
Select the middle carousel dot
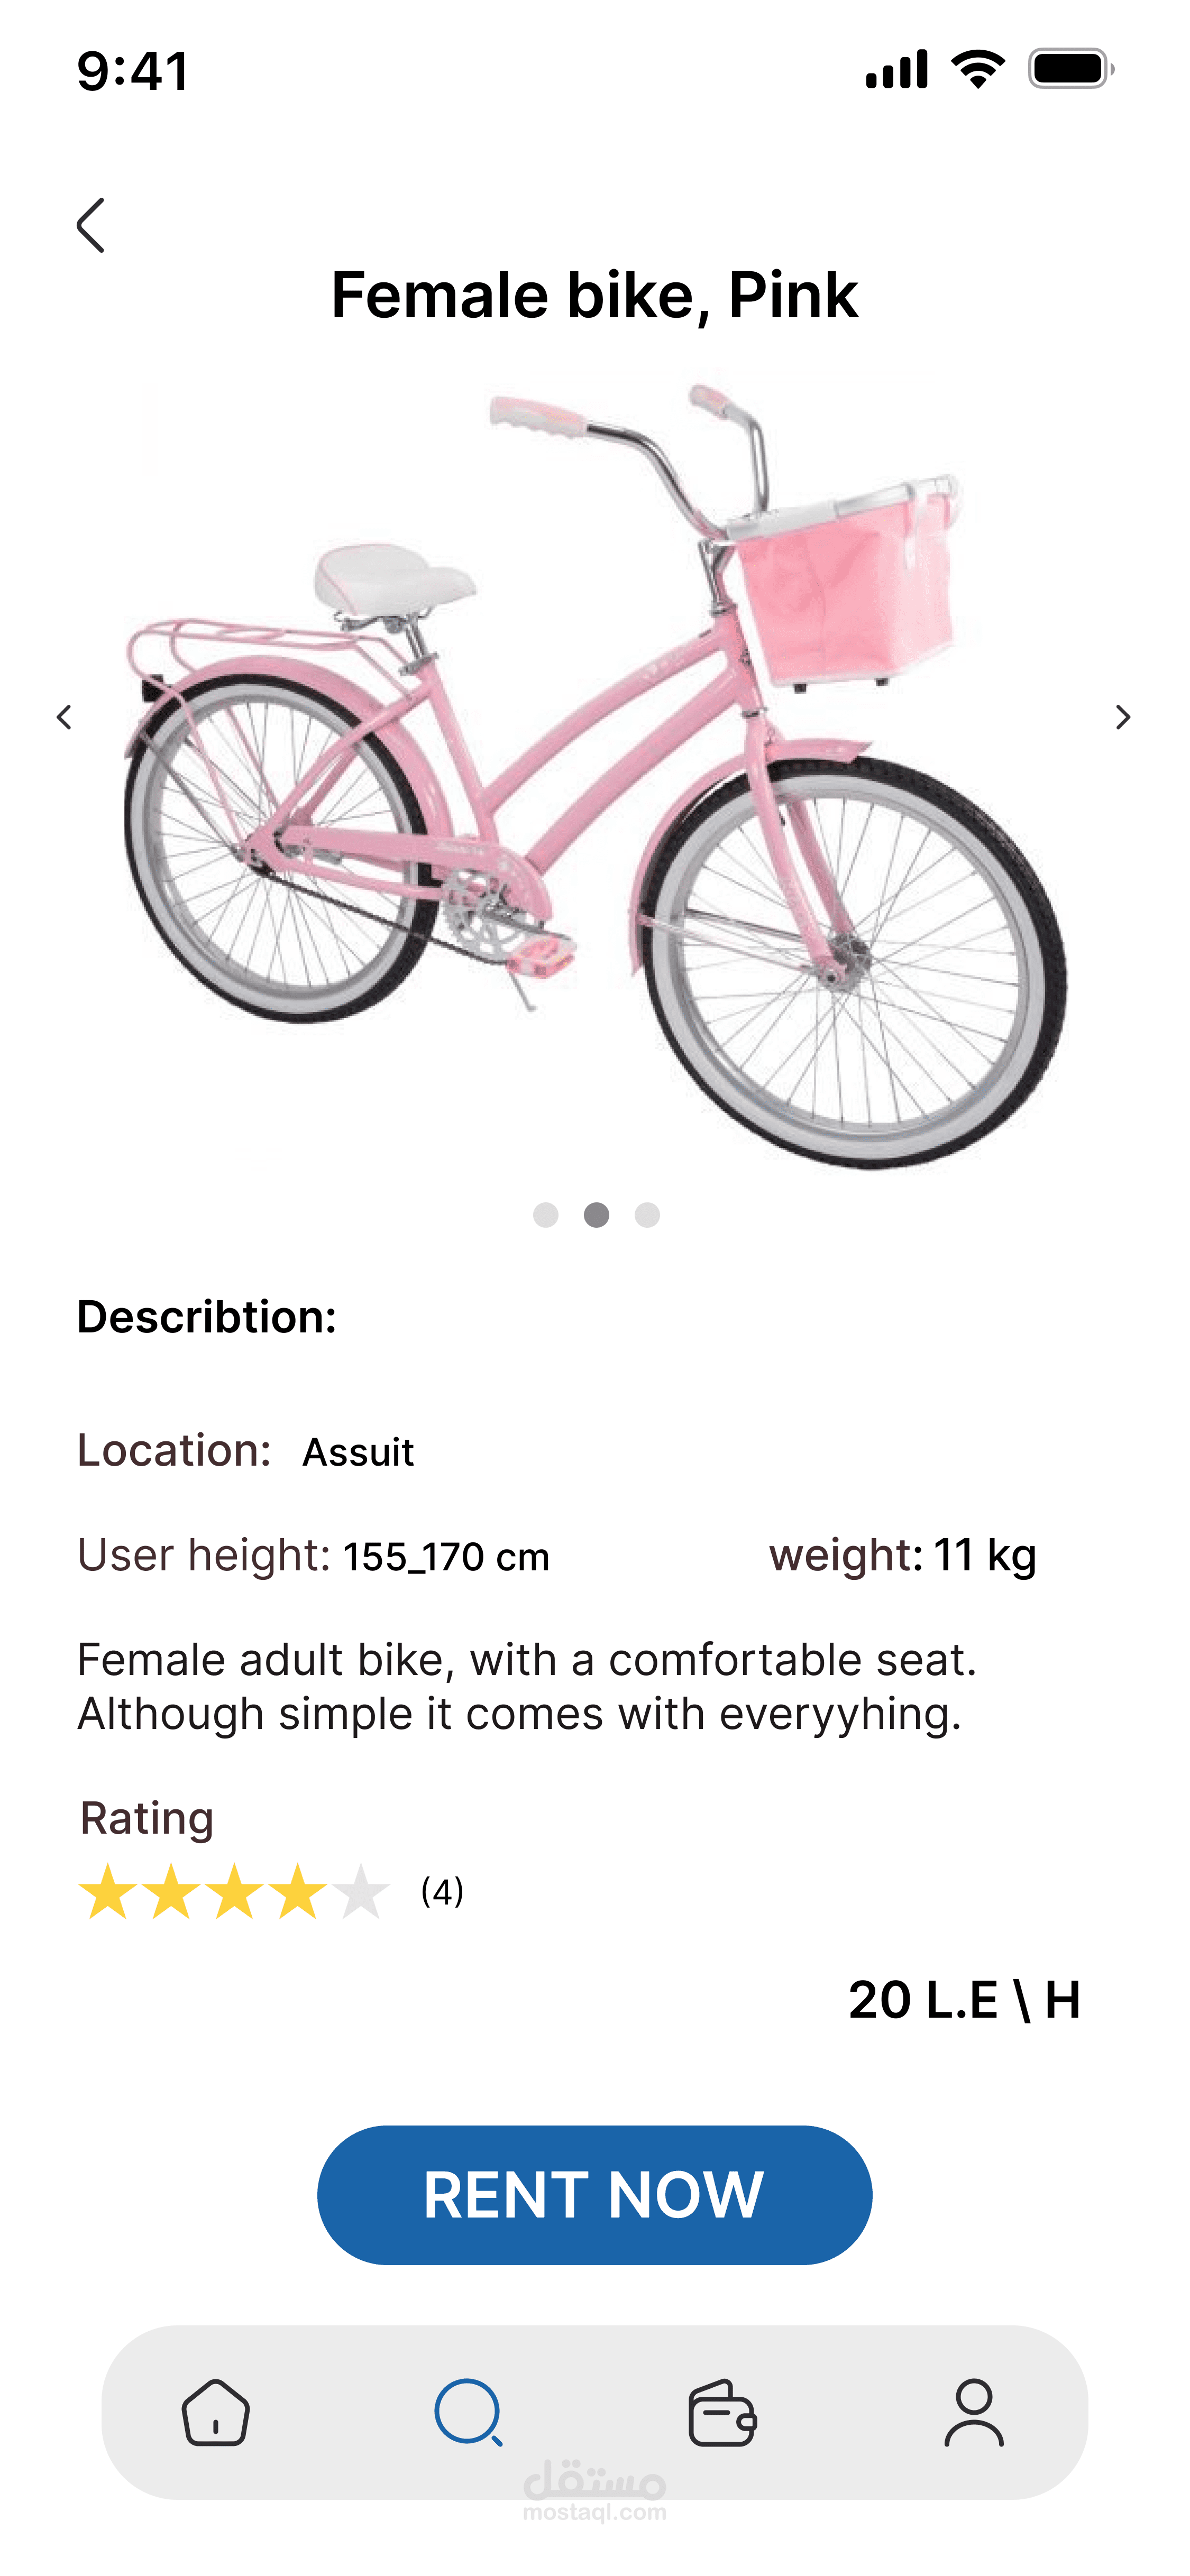pyautogui.click(x=597, y=1215)
